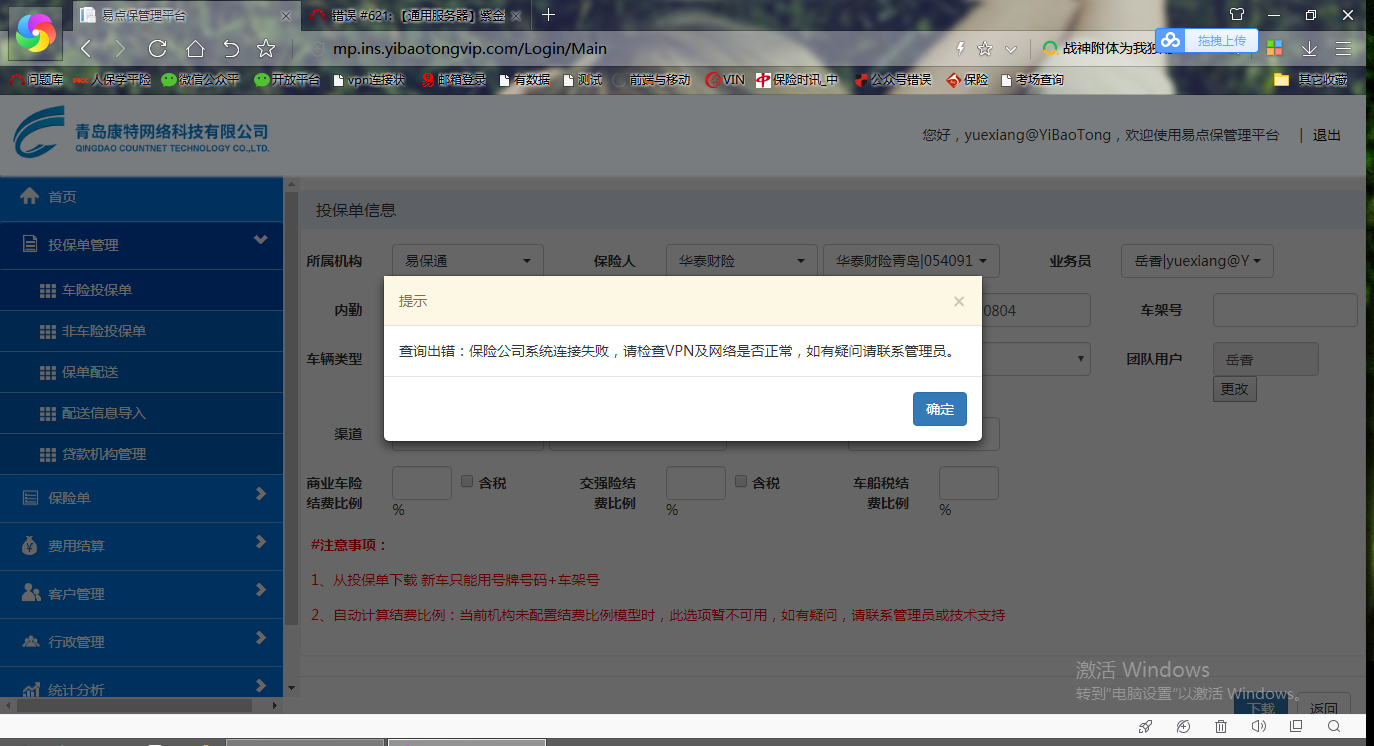Viewport: 1374px width, 746px height.
Task: Reload the page with the refresh icon
Action: 157,48
